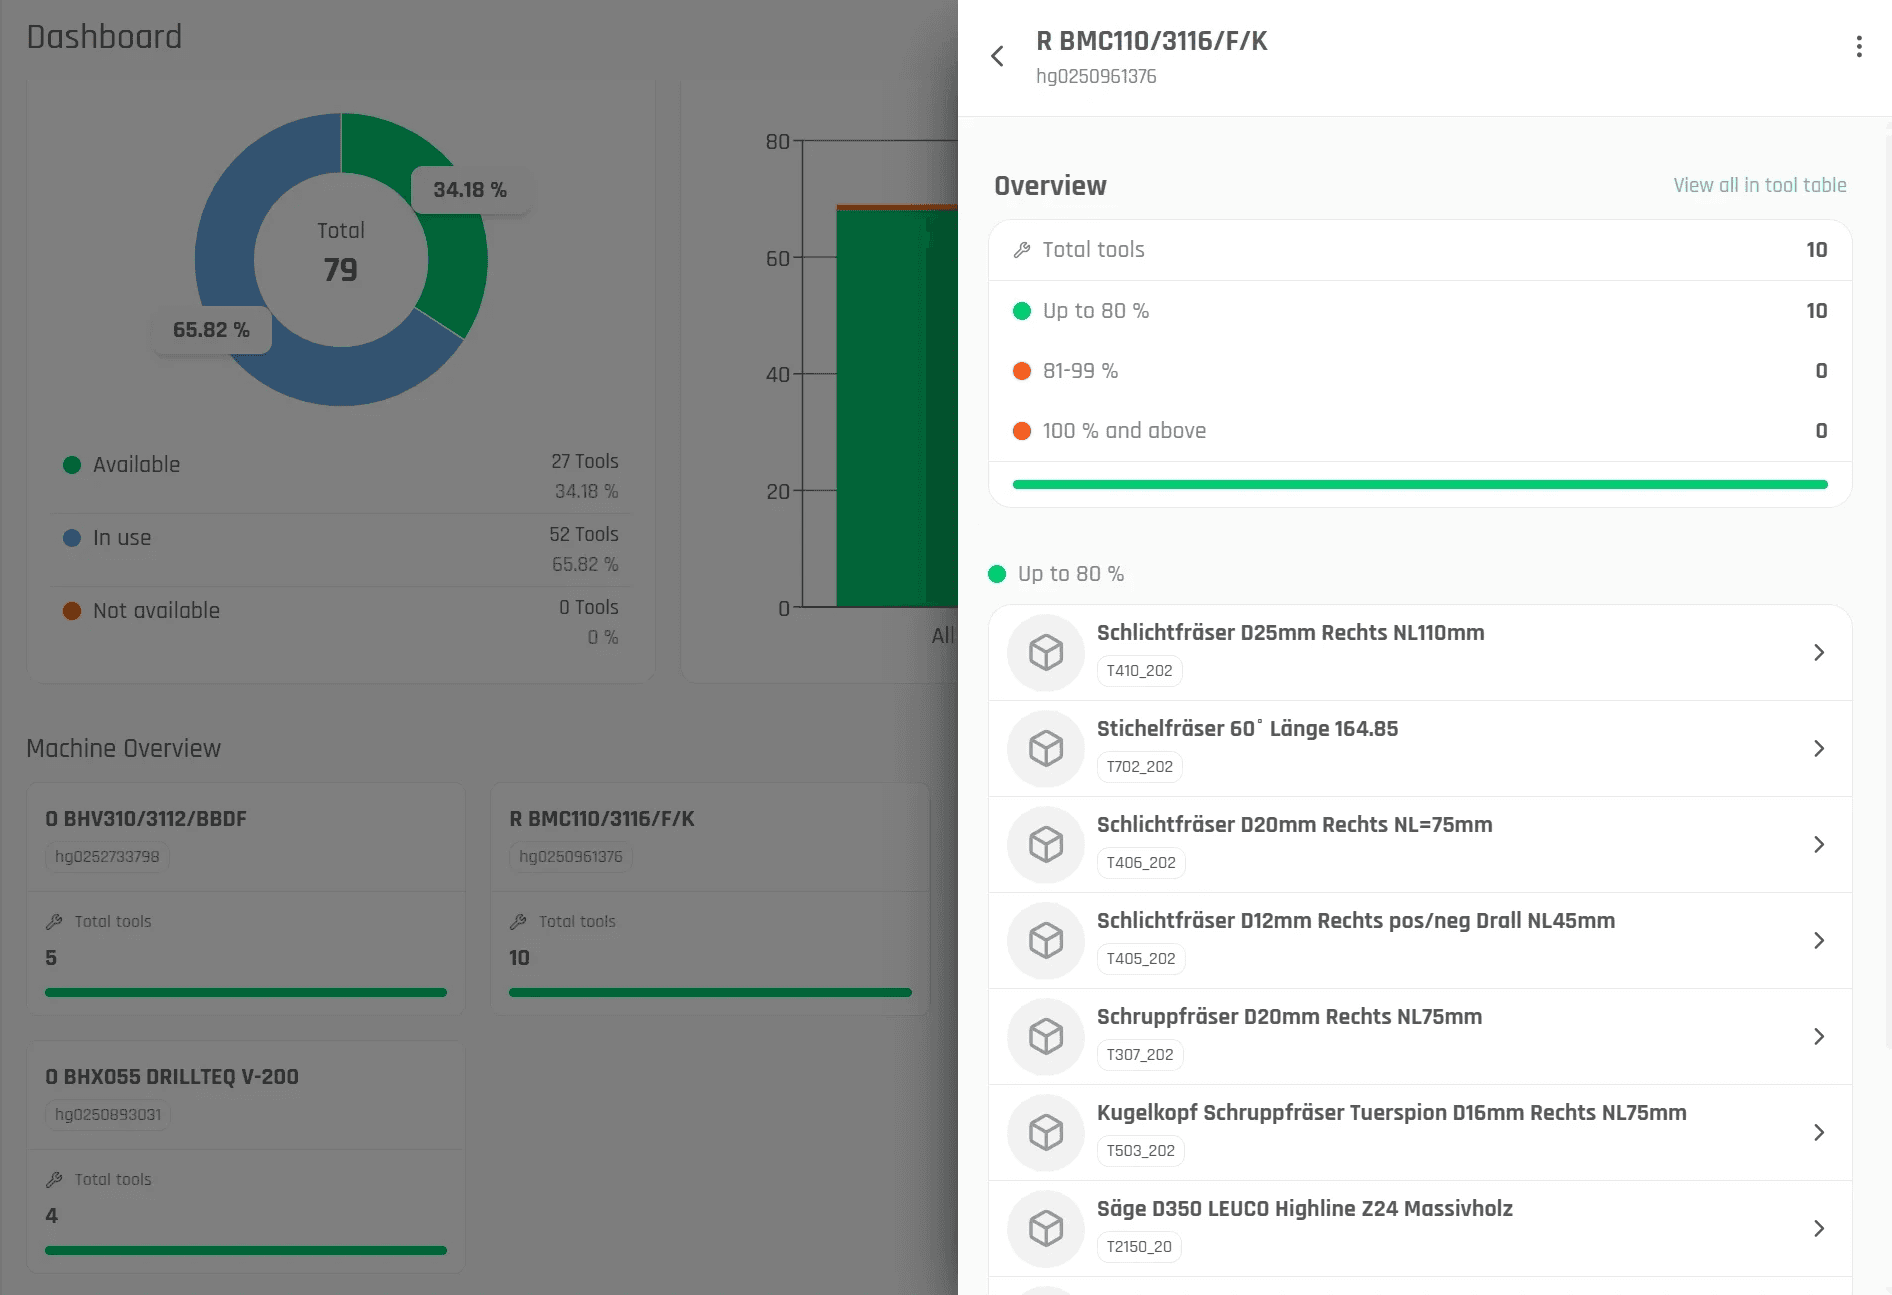Click wrench icon in O BHV310 machine card

[54, 921]
